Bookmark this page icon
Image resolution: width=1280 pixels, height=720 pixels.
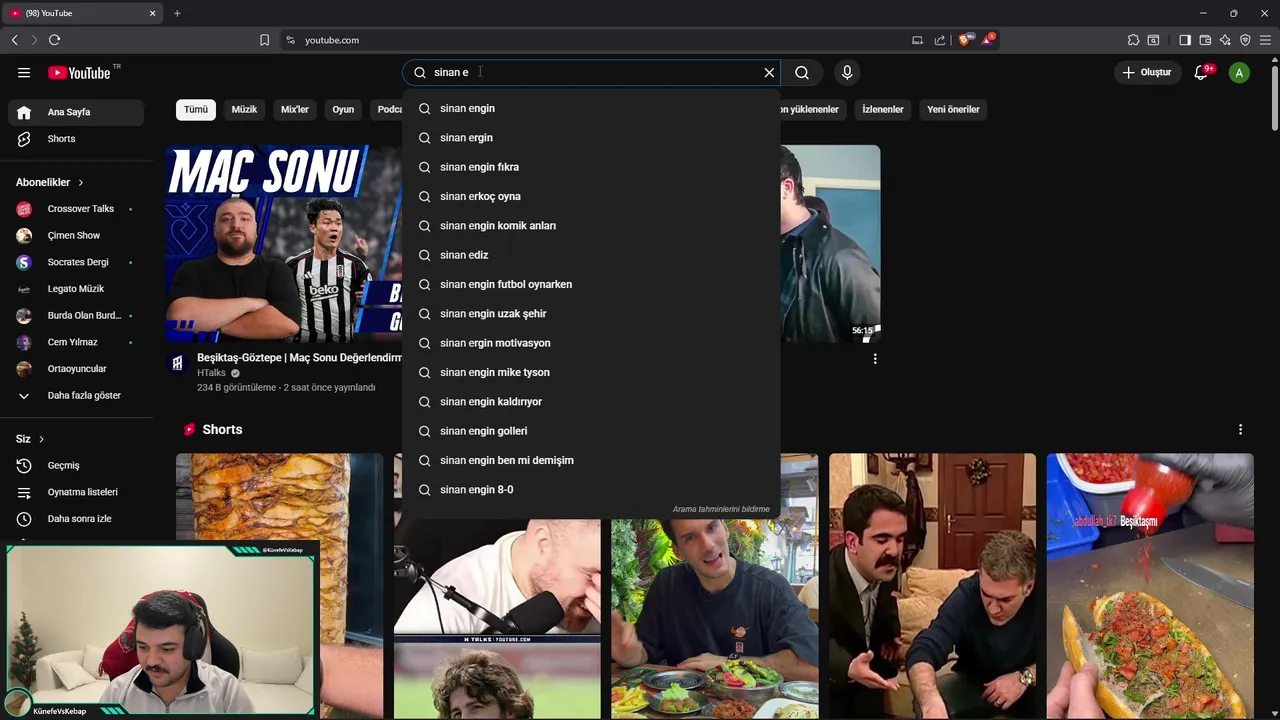[264, 40]
